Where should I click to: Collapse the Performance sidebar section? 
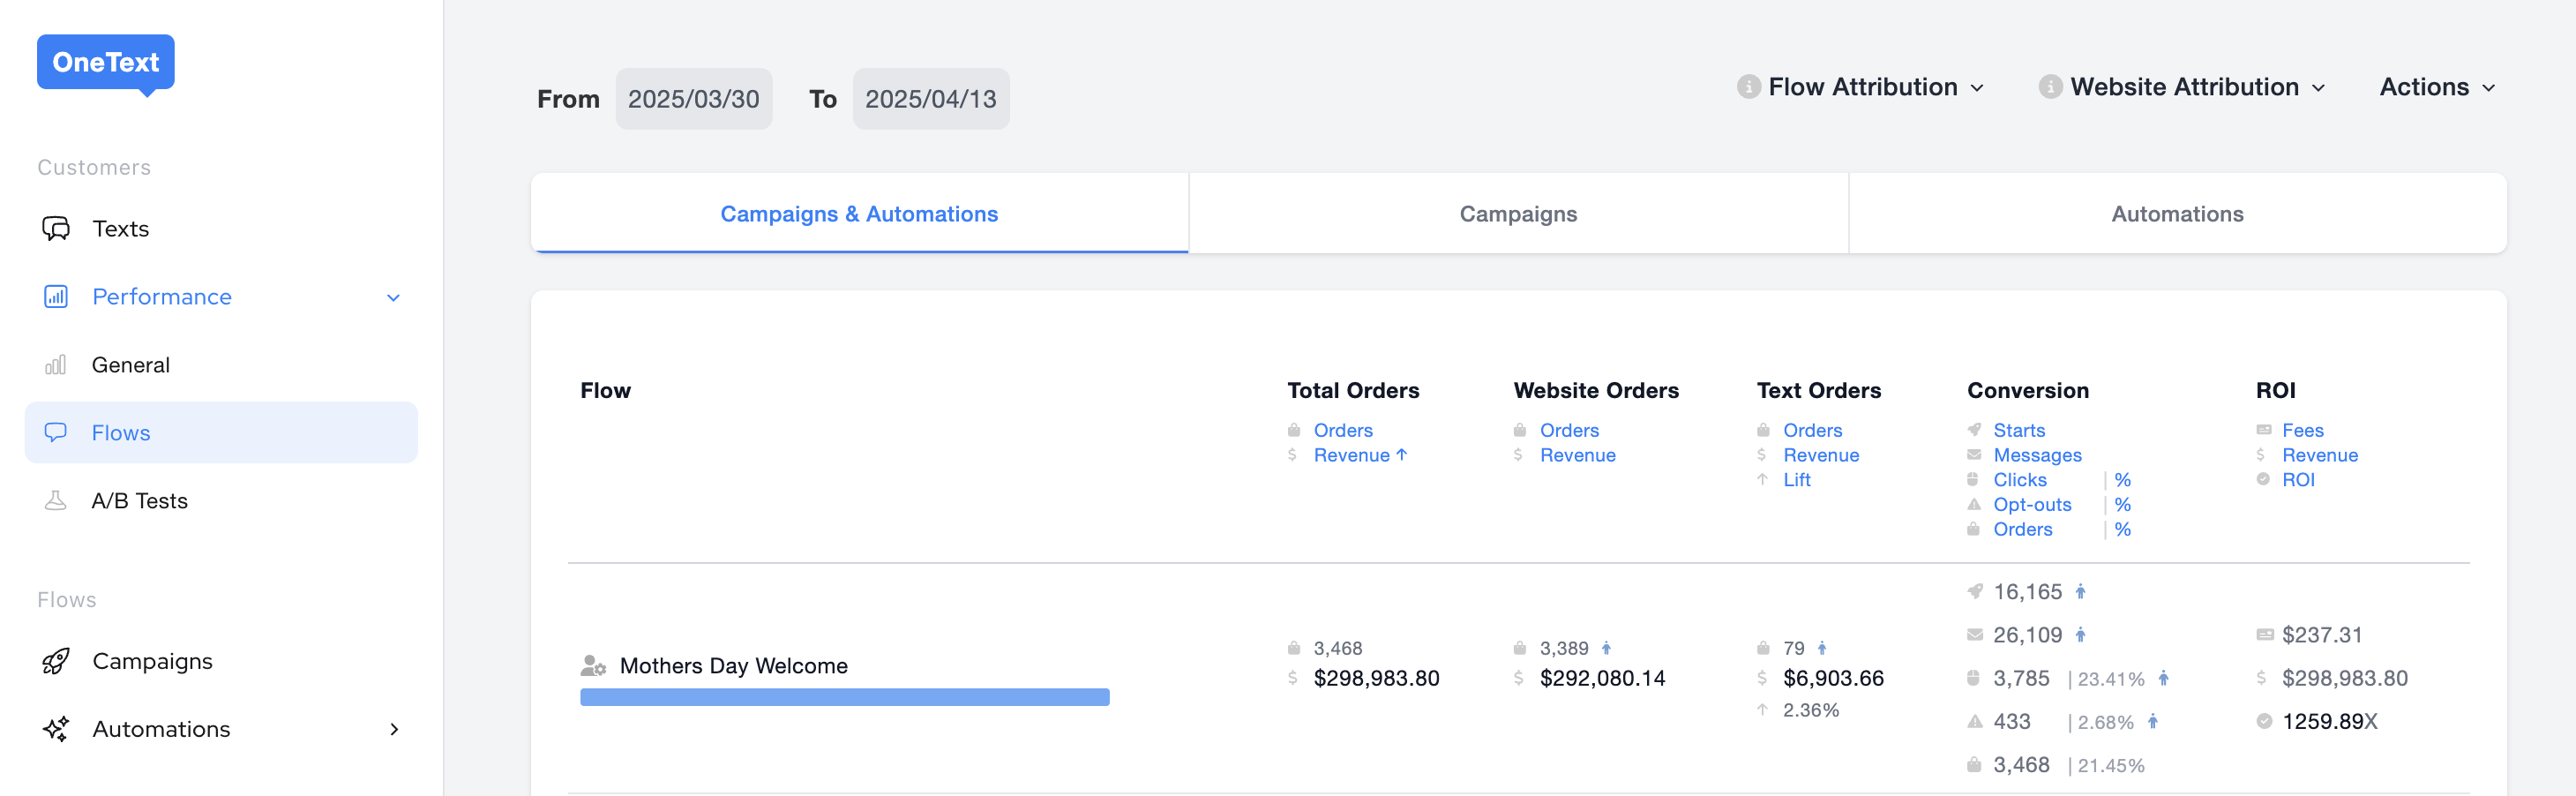pos(393,298)
